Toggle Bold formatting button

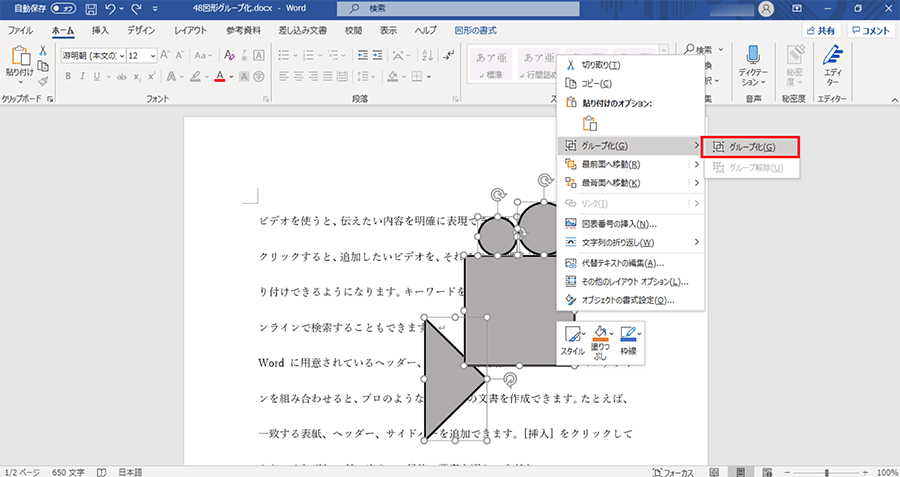[x=67, y=76]
